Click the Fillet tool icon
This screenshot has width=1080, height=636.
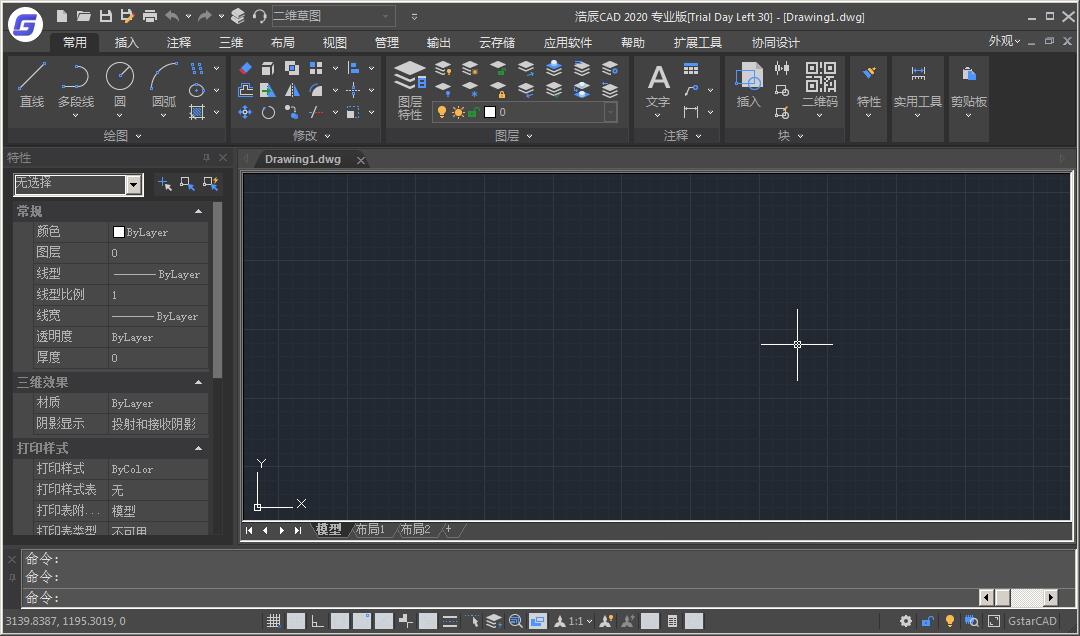coord(316,90)
